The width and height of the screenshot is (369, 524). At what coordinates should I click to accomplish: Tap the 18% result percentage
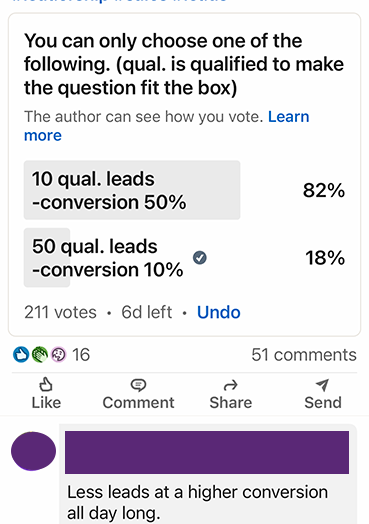pos(325,258)
